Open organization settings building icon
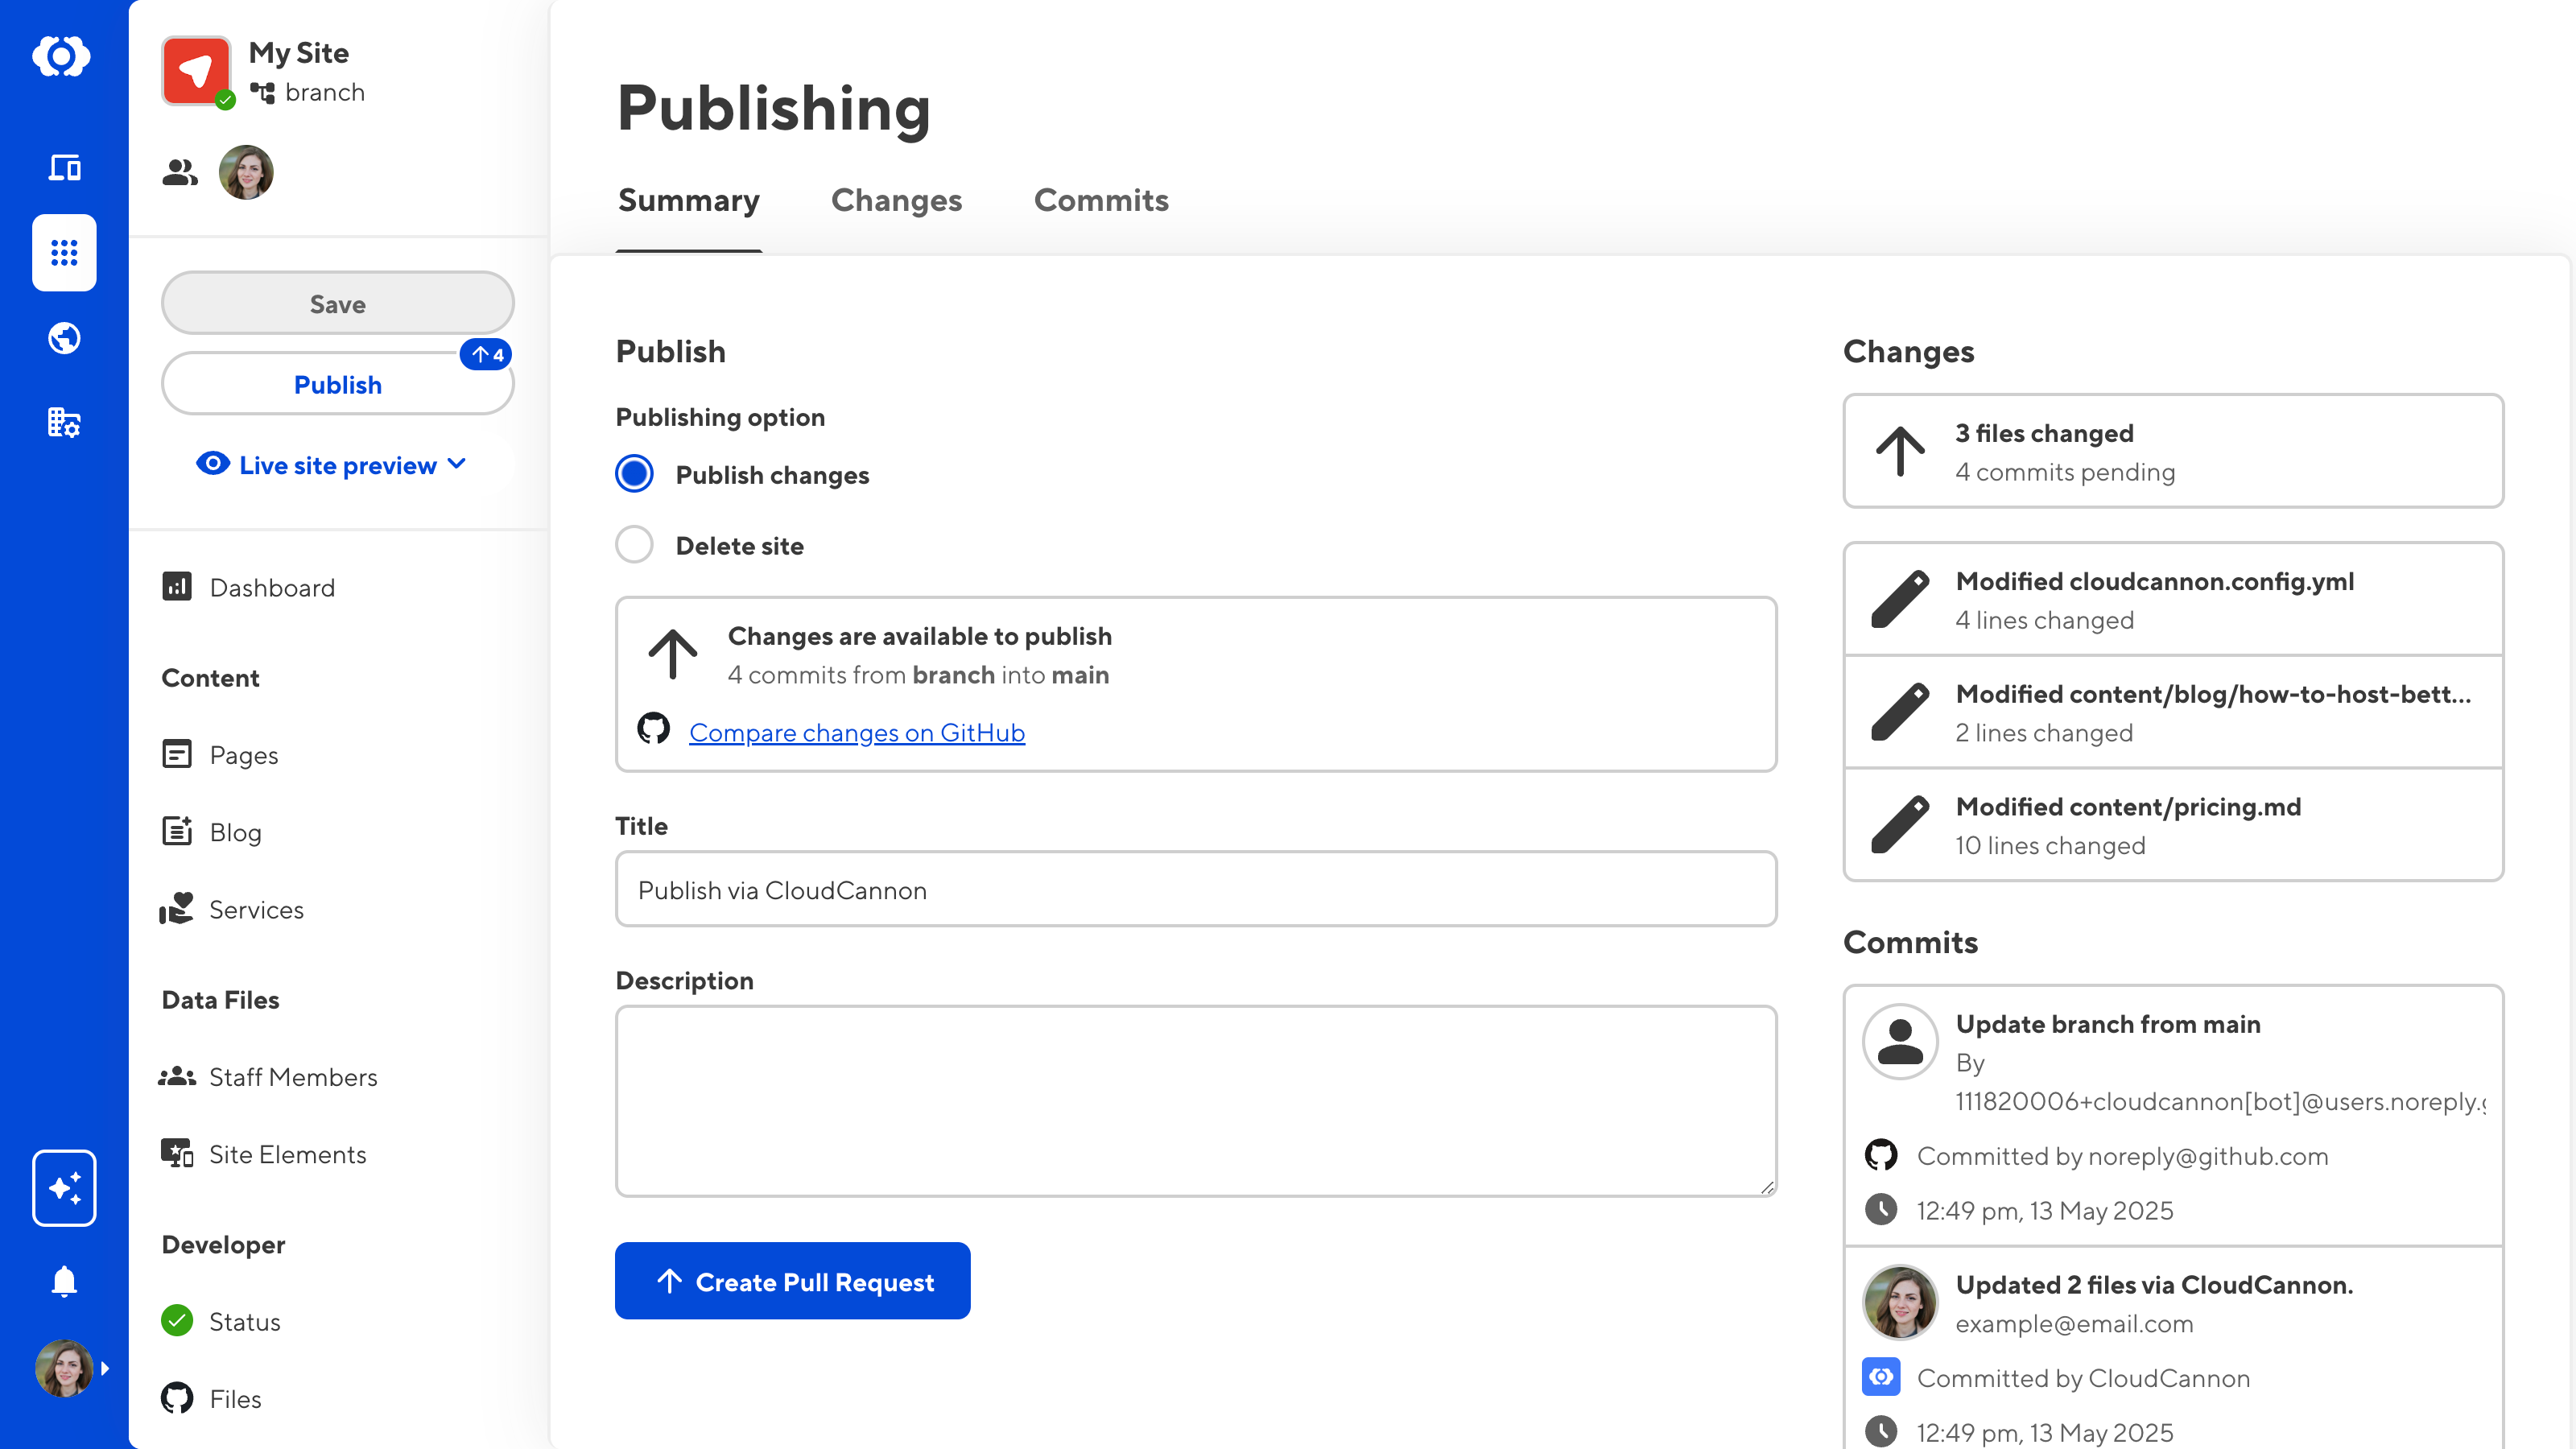This screenshot has height=1449, width=2576. point(64,422)
